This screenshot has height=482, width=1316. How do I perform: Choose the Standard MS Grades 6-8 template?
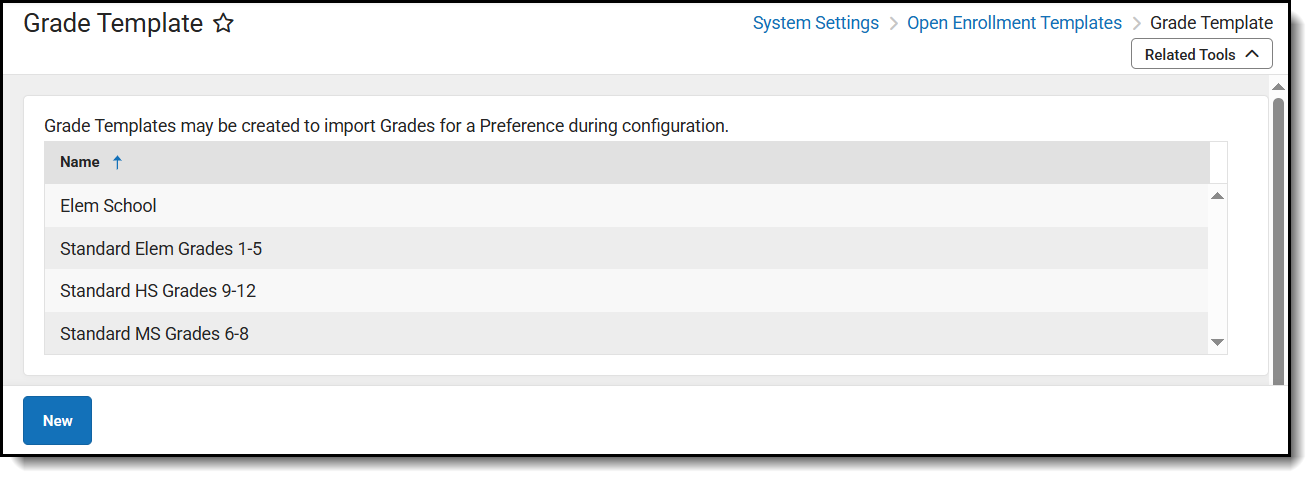(x=154, y=334)
